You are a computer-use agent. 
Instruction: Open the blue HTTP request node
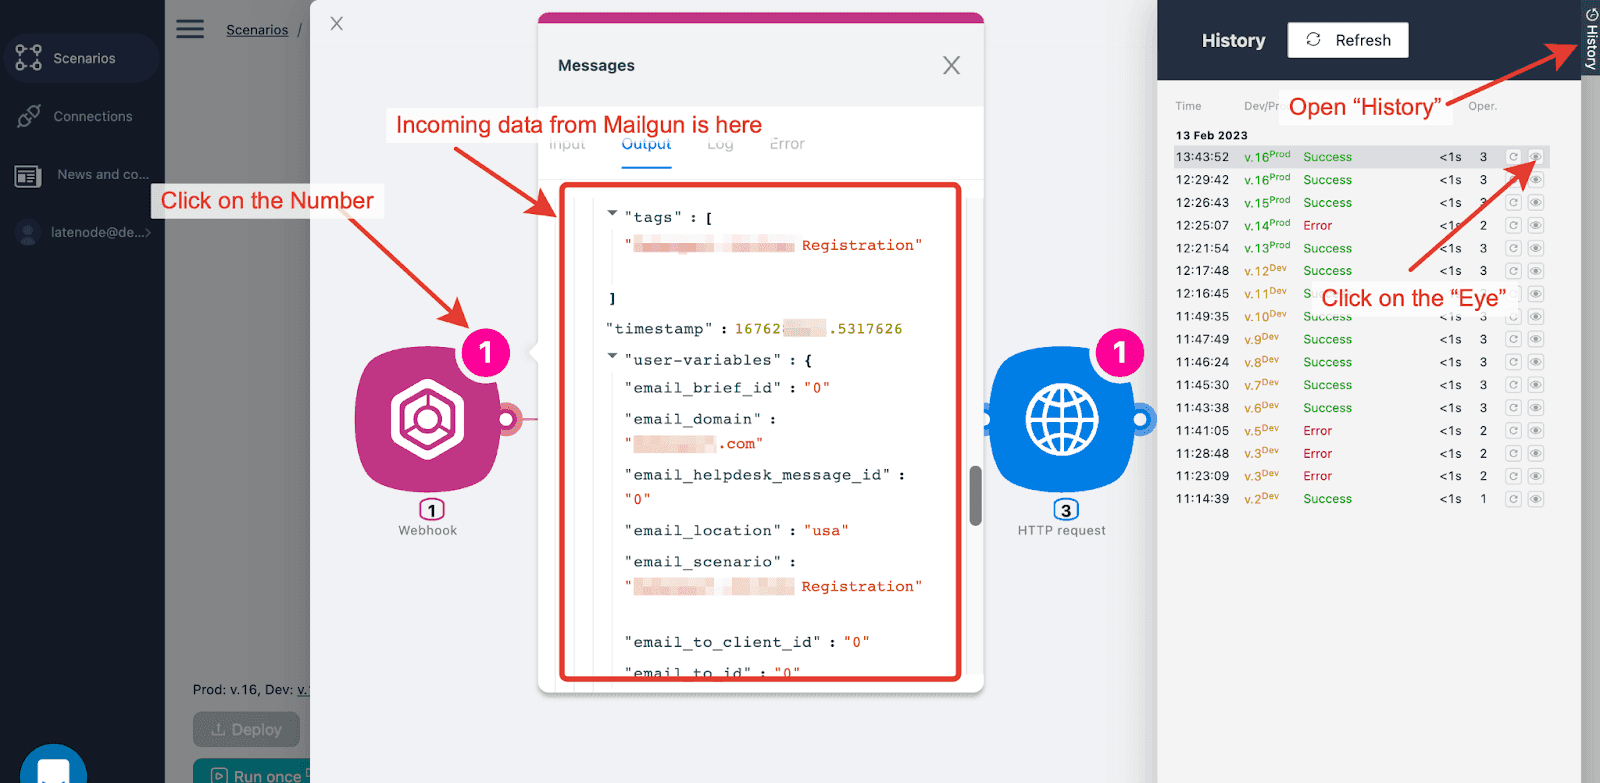pos(1061,420)
